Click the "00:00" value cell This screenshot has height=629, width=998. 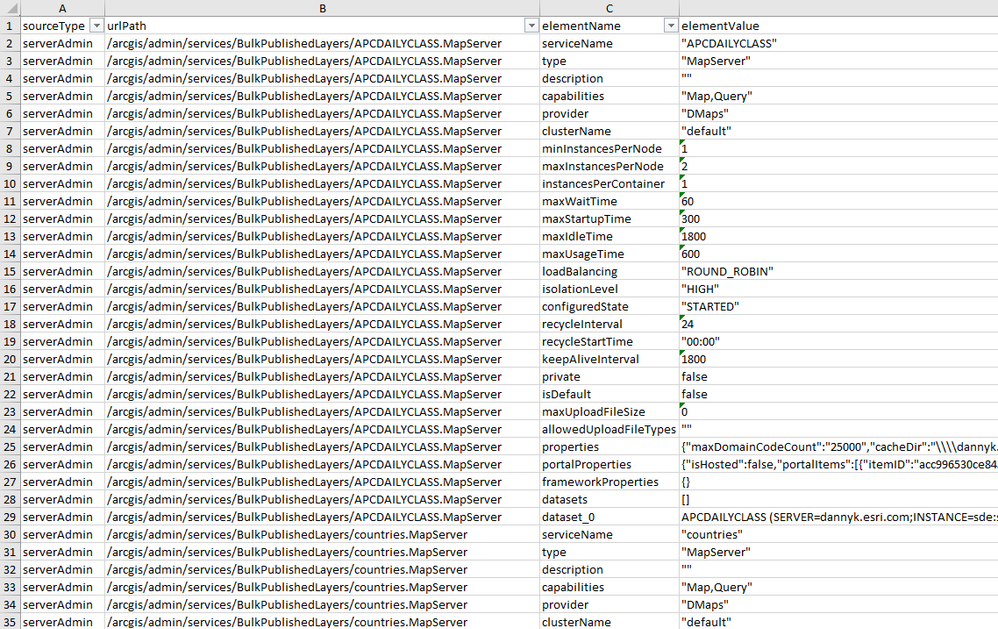[x=838, y=342]
